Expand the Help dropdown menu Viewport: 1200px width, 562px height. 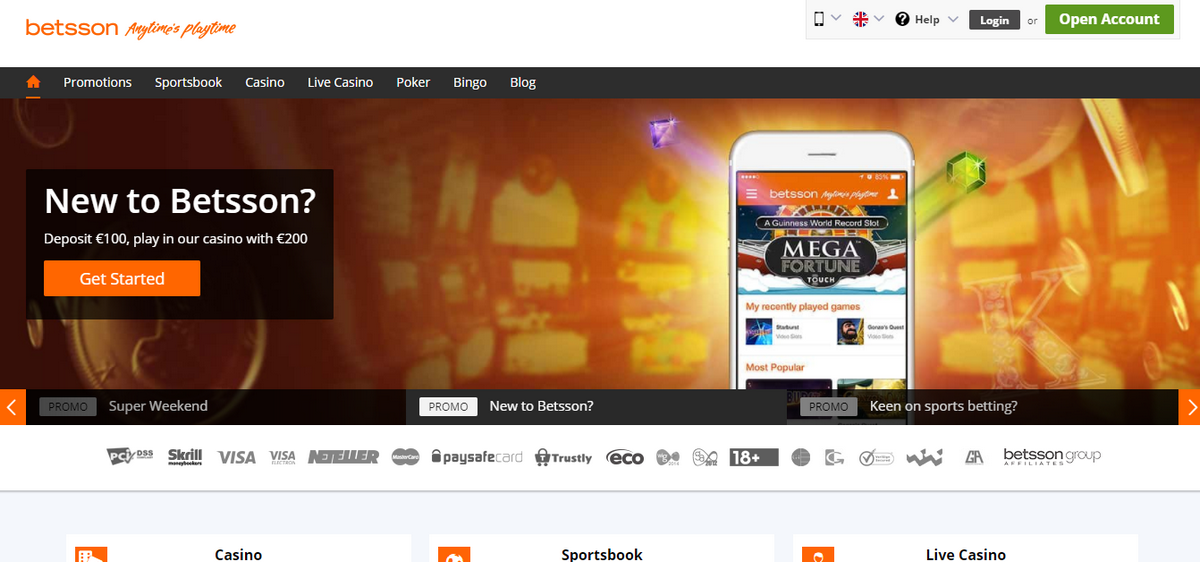pyautogui.click(x=926, y=19)
